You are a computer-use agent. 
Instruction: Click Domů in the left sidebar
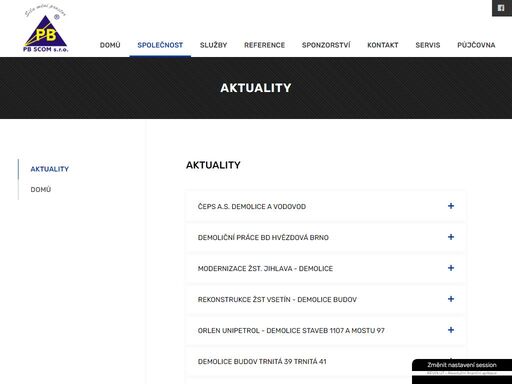coord(41,190)
